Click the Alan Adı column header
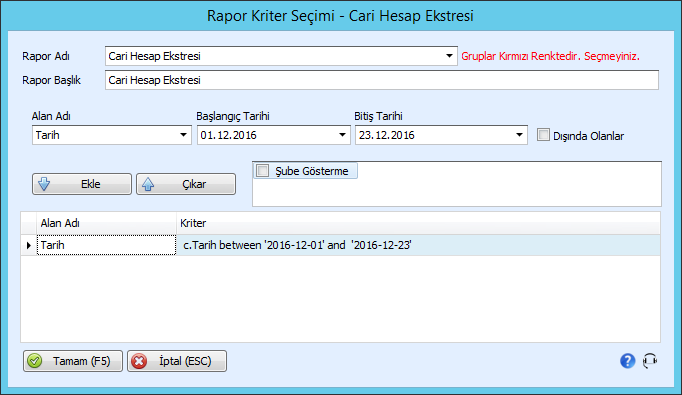This screenshot has width=682, height=395. (107, 223)
